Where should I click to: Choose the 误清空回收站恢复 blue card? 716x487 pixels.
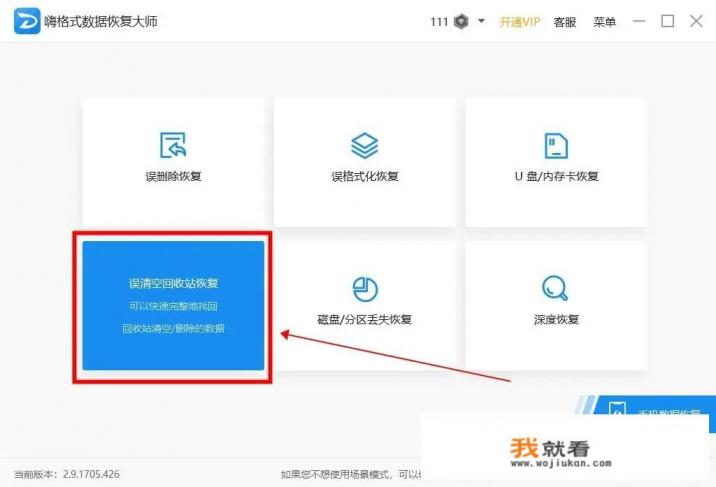point(173,306)
